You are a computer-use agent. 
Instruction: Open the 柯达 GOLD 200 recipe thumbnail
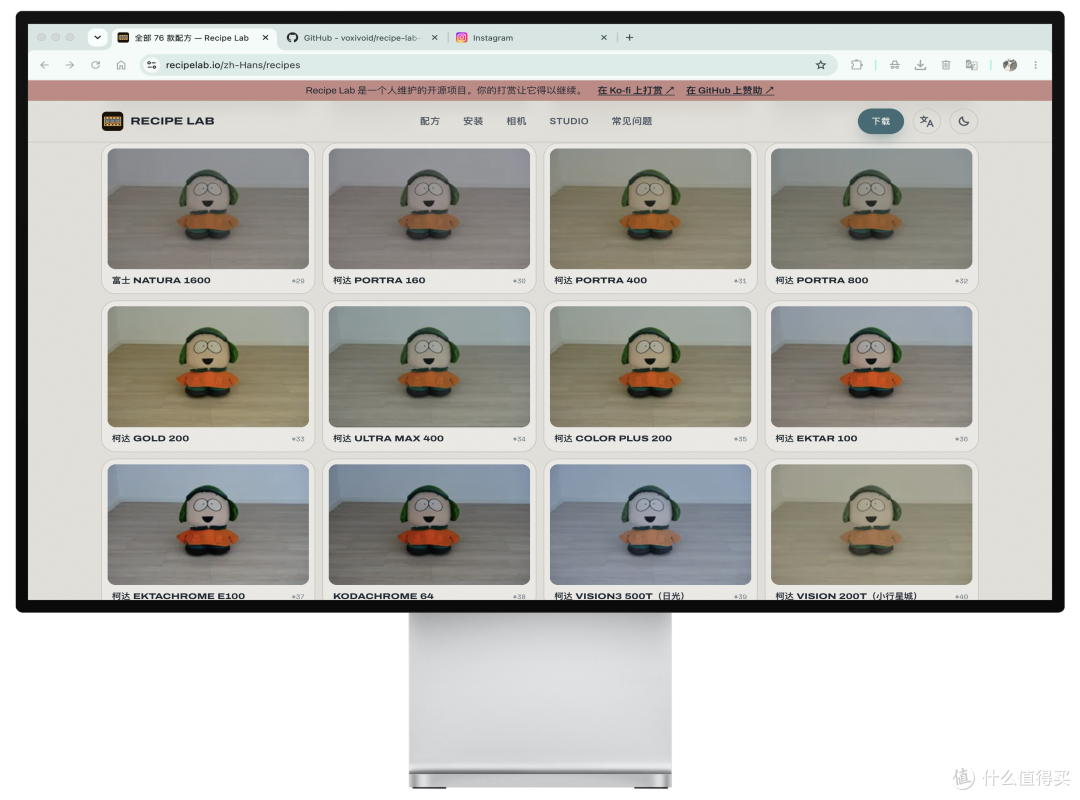pos(208,367)
